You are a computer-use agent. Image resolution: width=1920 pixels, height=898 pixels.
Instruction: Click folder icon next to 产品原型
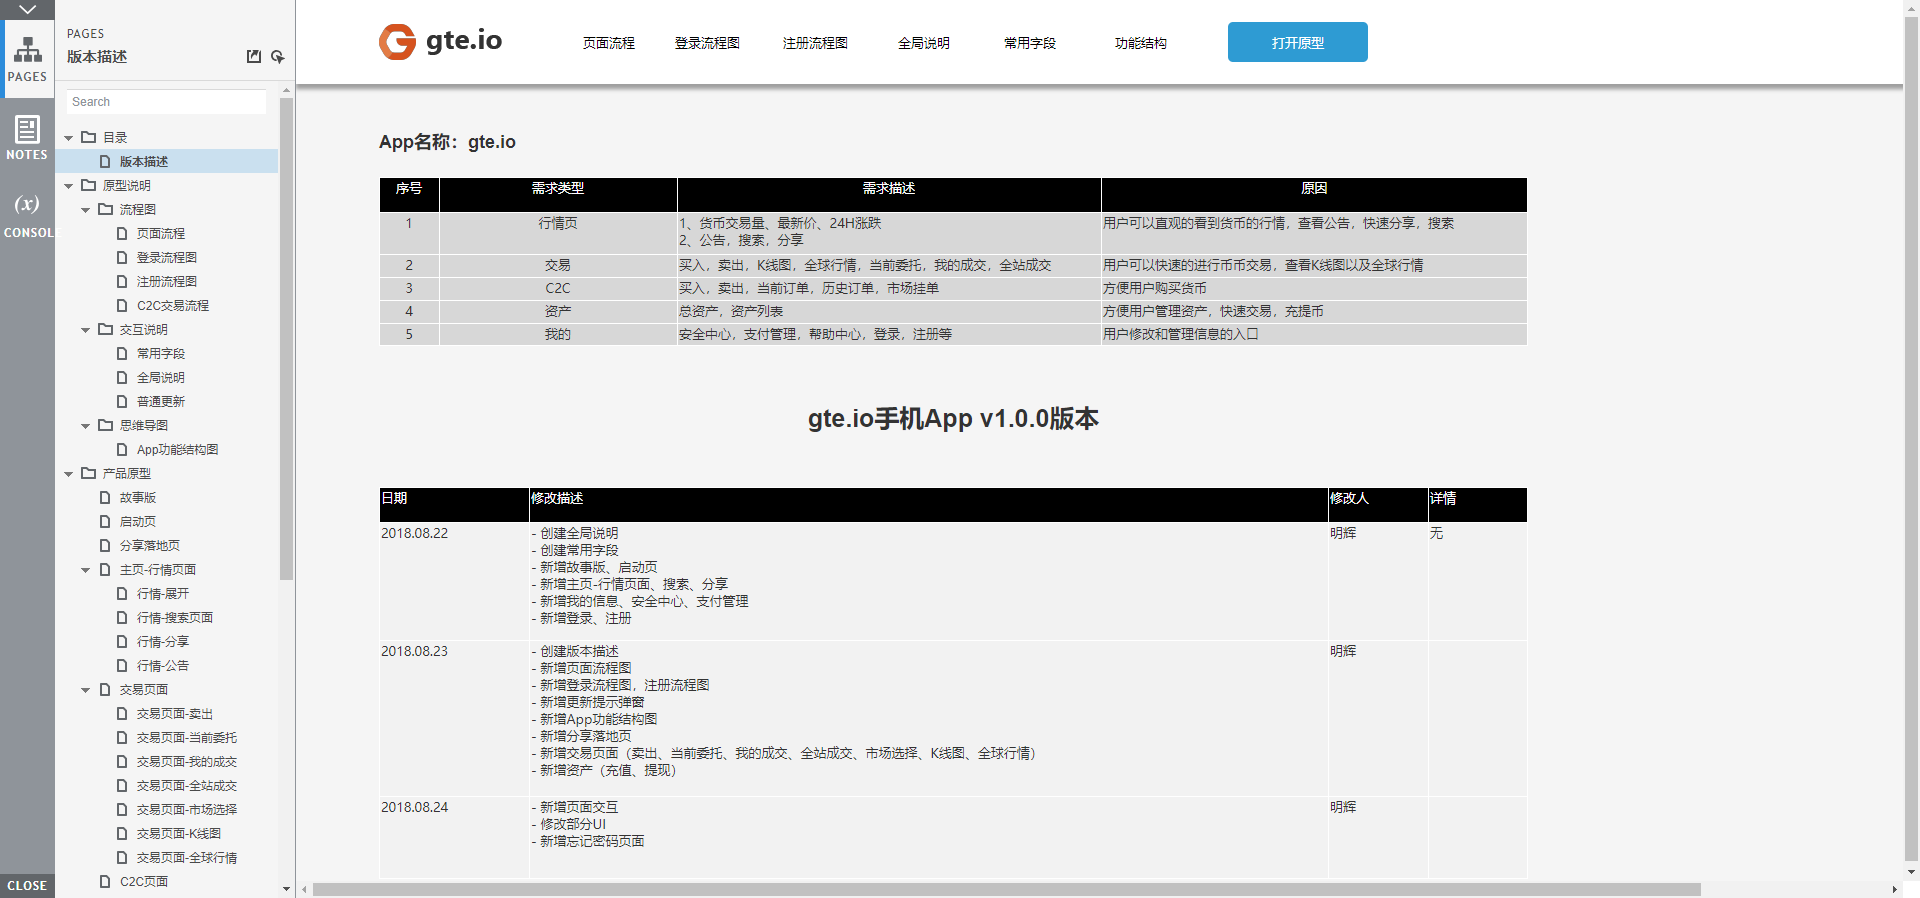click(x=89, y=473)
